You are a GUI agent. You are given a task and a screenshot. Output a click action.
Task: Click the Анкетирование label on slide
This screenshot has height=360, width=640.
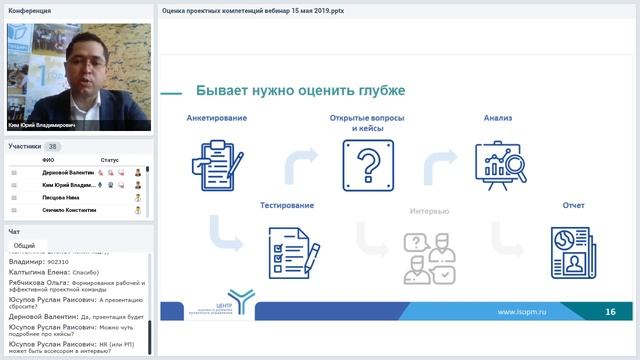[x=217, y=118]
